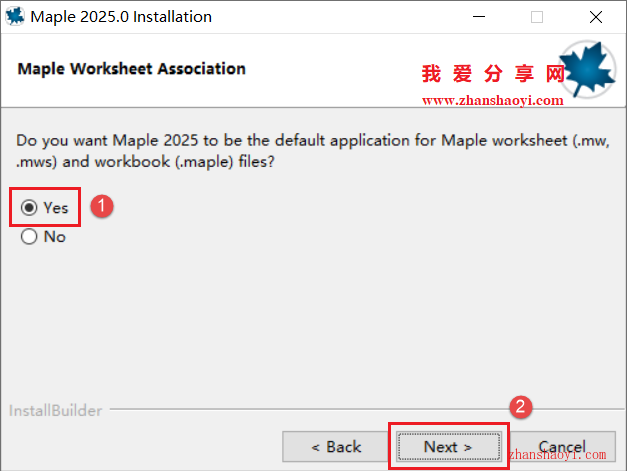Click the Maple Worksheet Association heading

[x=132, y=69]
